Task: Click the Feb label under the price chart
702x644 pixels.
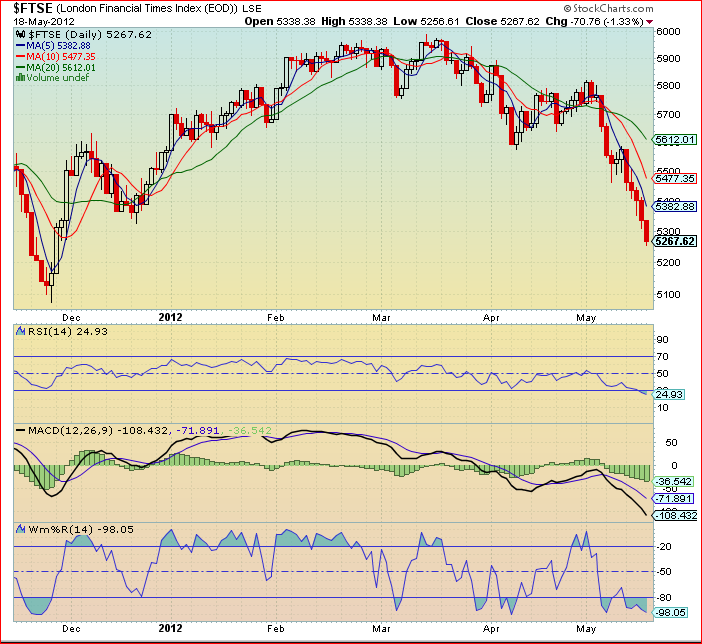Action: [276, 318]
